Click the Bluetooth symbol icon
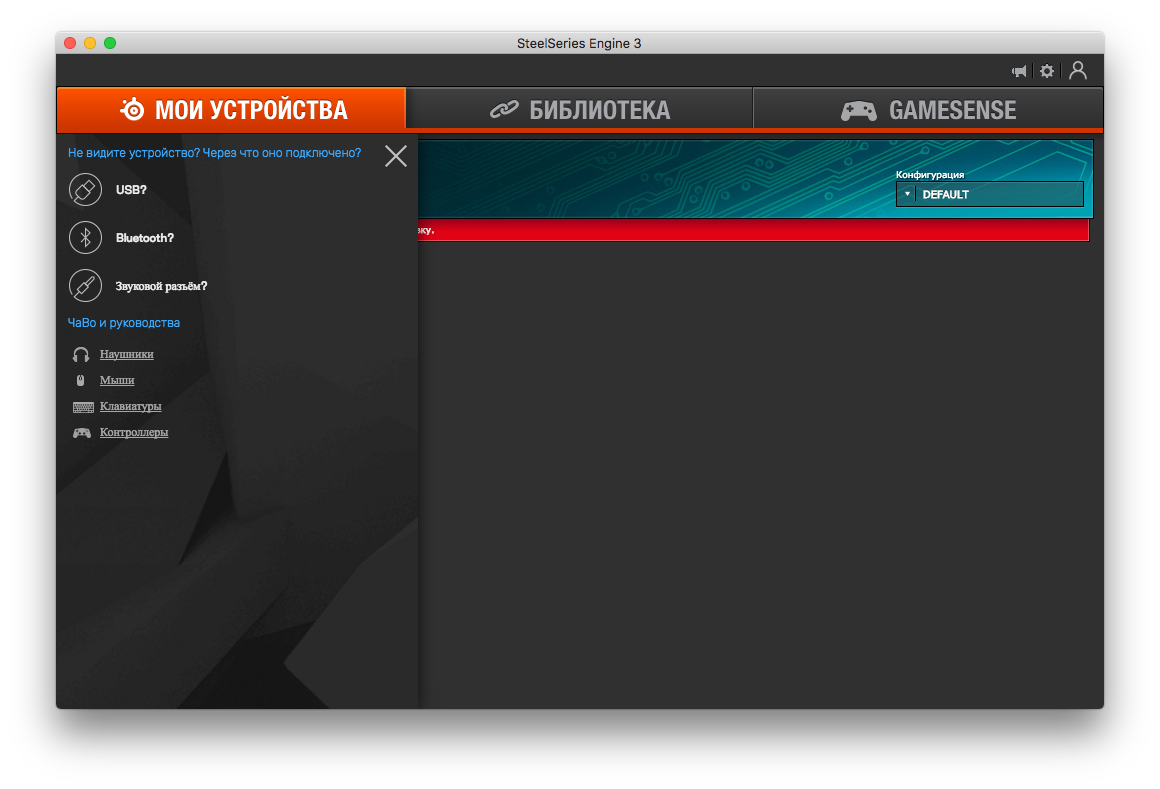The width and height of the screenshot is (1160, 789). point(85,238)
